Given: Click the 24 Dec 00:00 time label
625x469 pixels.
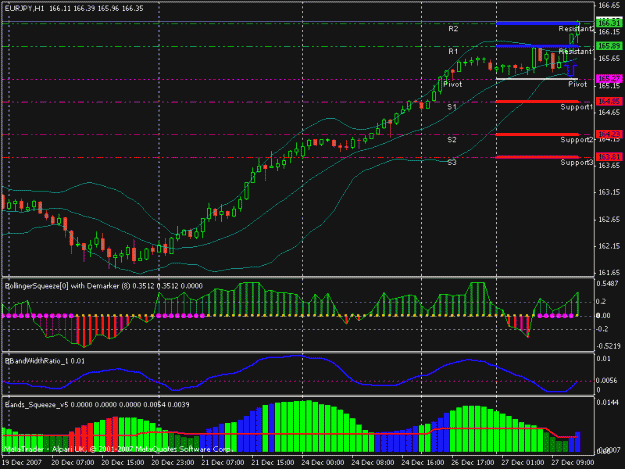Looking at the screenshot, I should pyautogui.click(x=322, y=463).
